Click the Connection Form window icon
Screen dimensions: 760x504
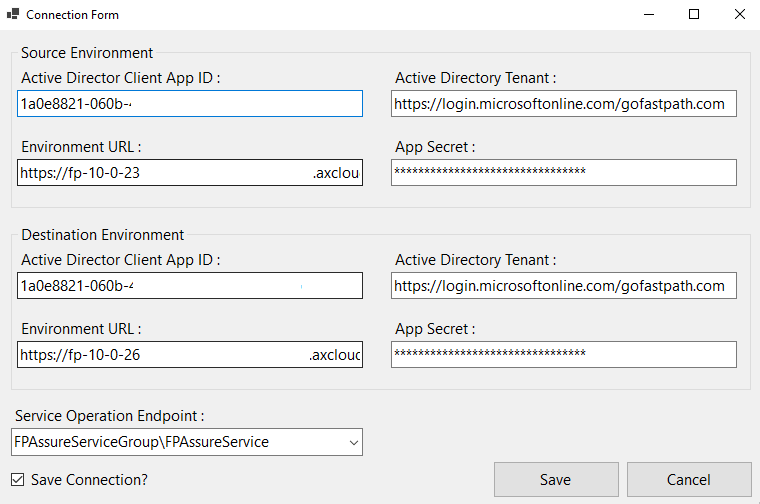pyautogui.click(x=13, y=15)
